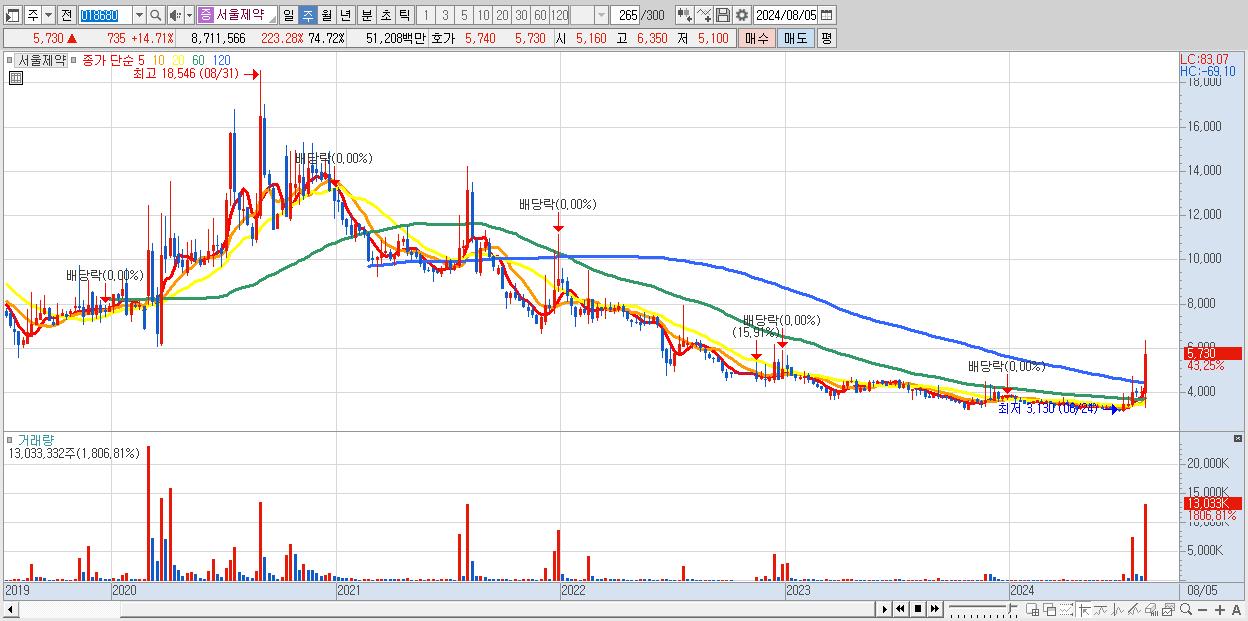Image resolution: width=1248 pixels, height=621 pixels.
Task: Click the chart layout icon at the toolbar's left end
Action: click(x=13, y=15)
